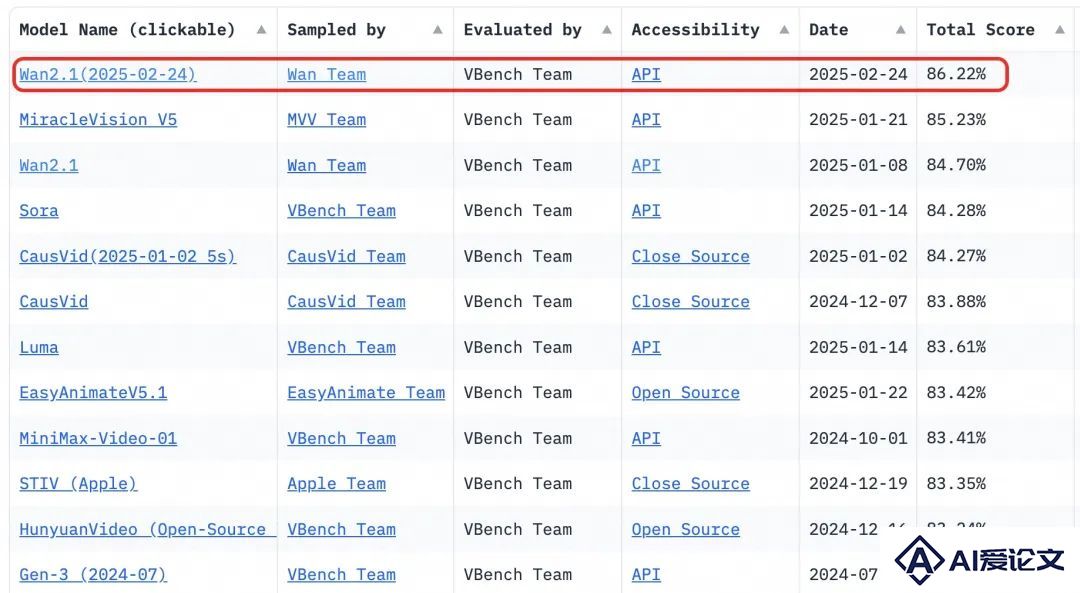This screenshot has width=1080, height=593.
Task: Open Wan2.1(2025-02-24) model link
Action: point(107,74)
